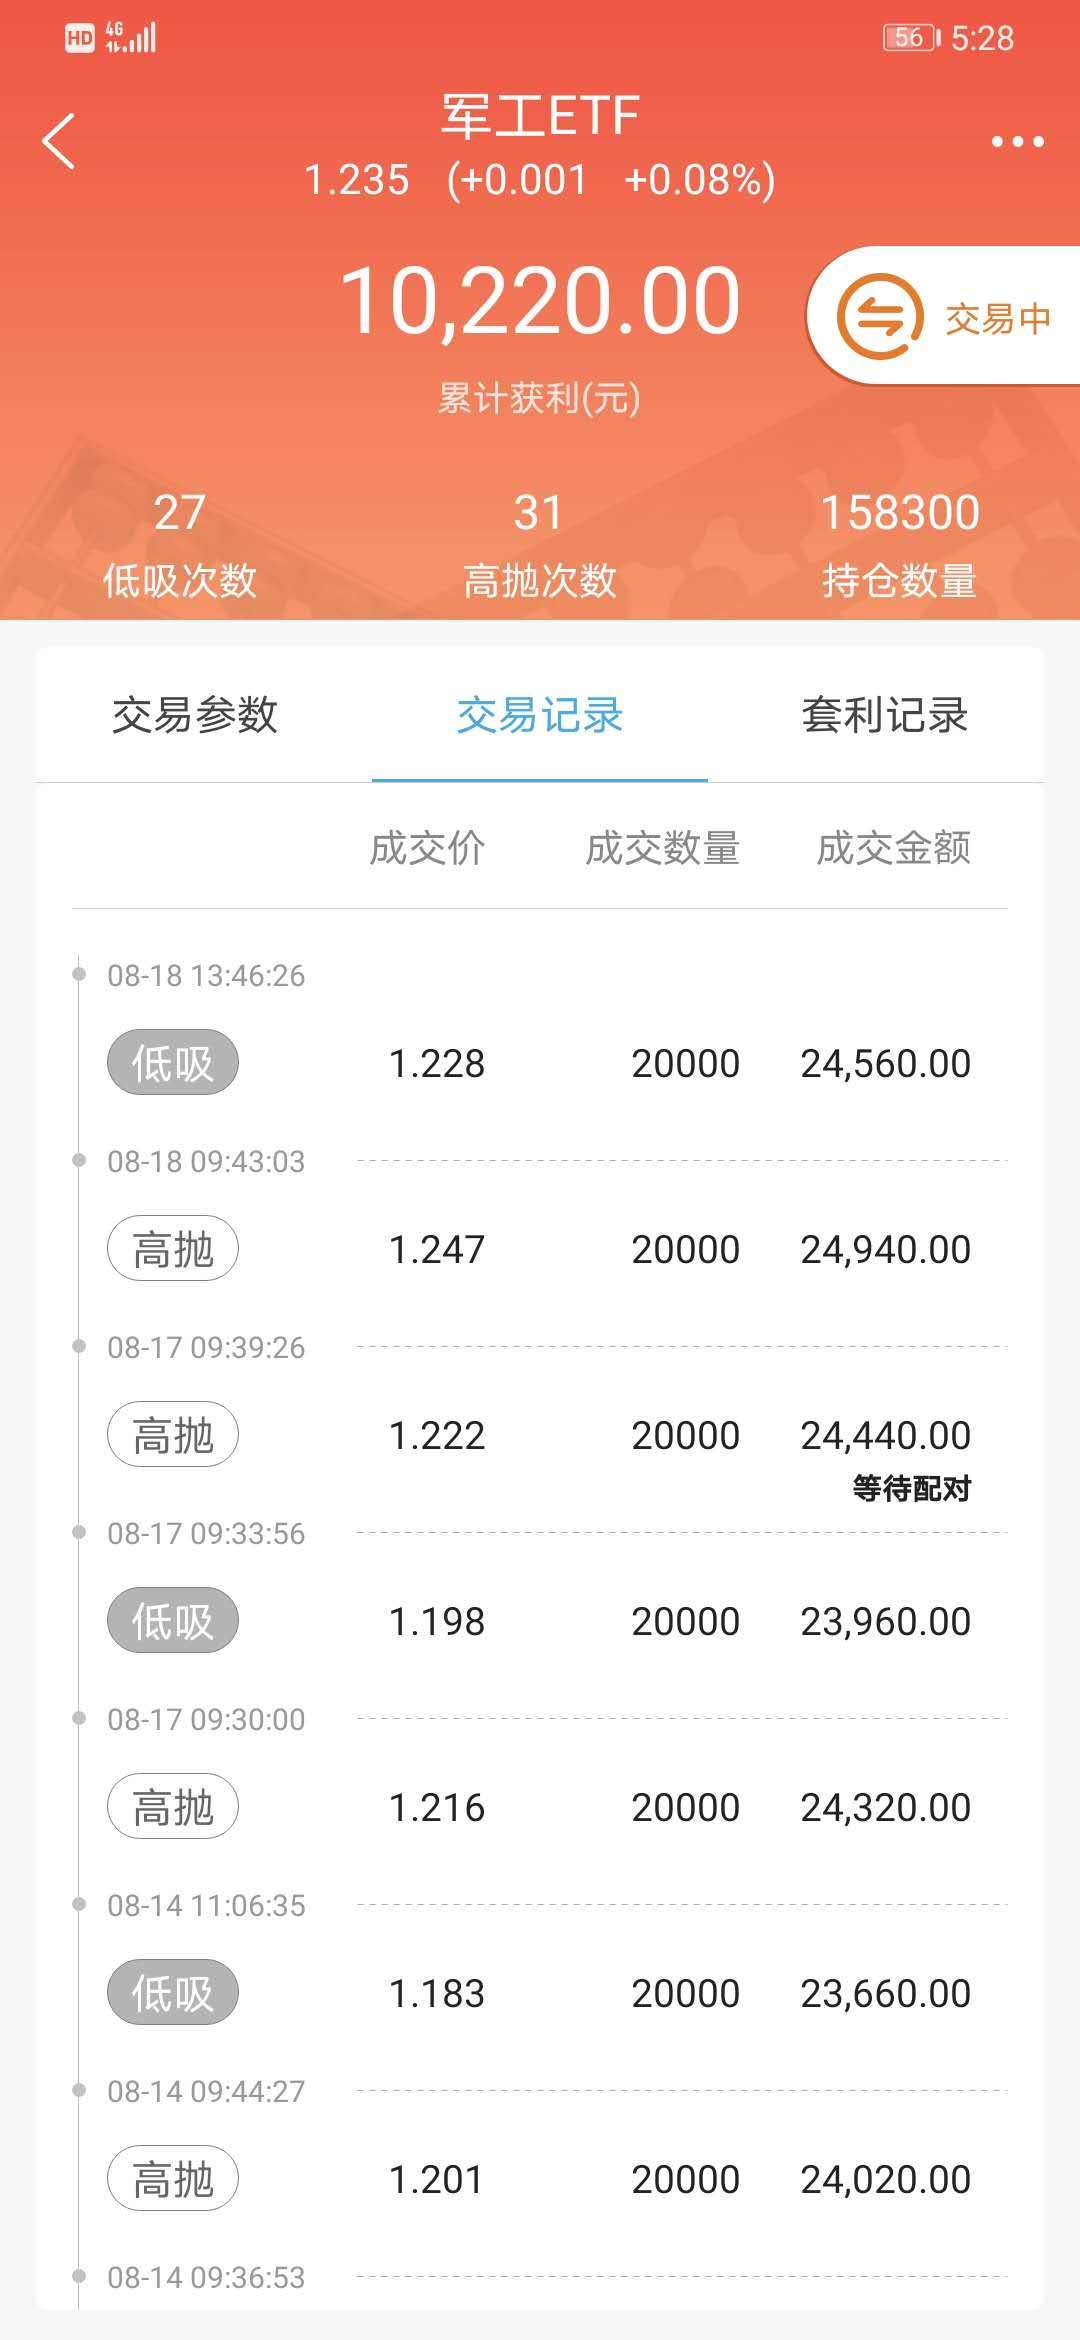Open the 套利记录 tab
1080x2340 pixels.
[x=884, y=715]
